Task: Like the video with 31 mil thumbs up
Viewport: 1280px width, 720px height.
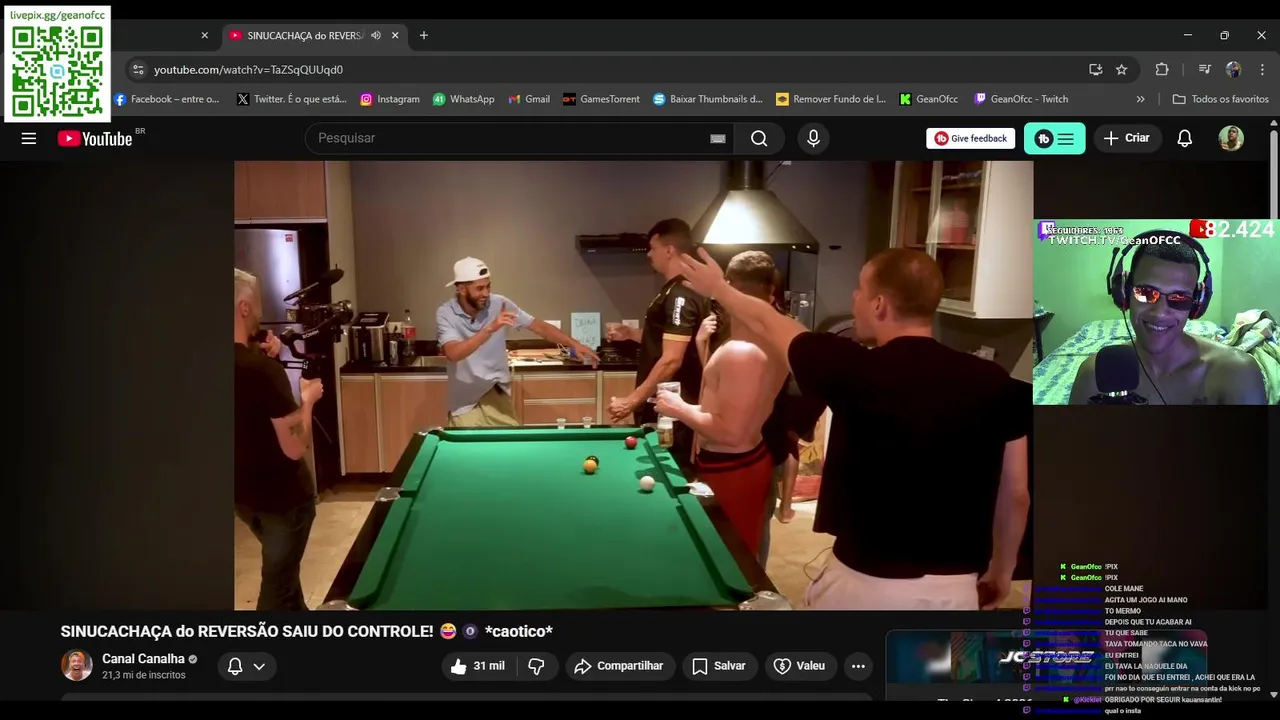Action: tap(478, 666)
